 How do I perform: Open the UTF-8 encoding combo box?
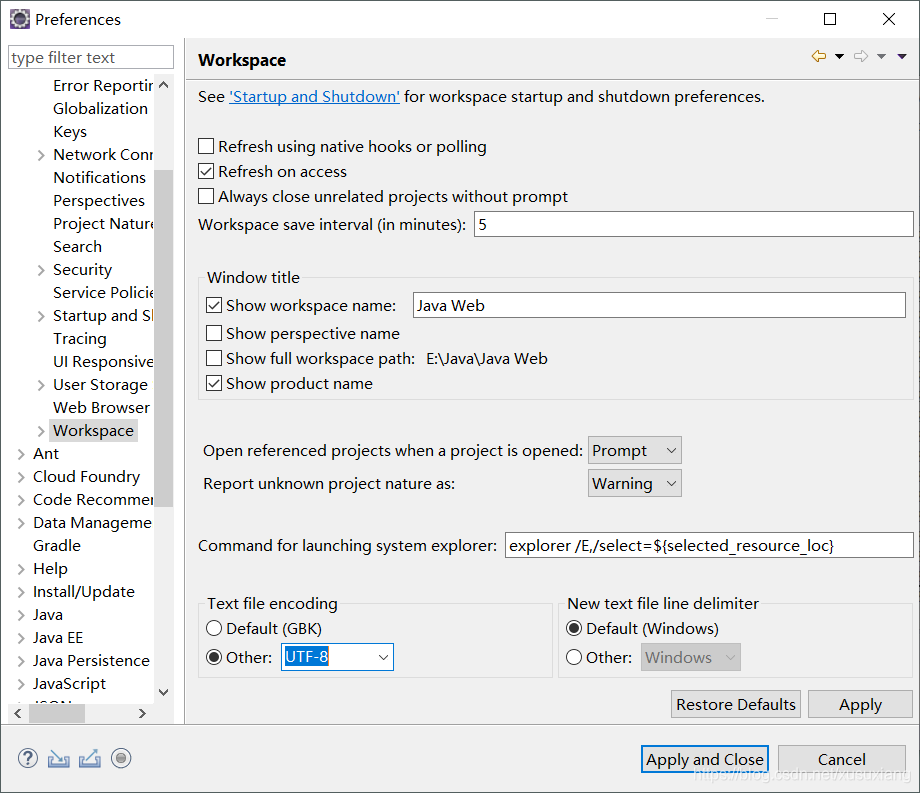click(337, 657)
